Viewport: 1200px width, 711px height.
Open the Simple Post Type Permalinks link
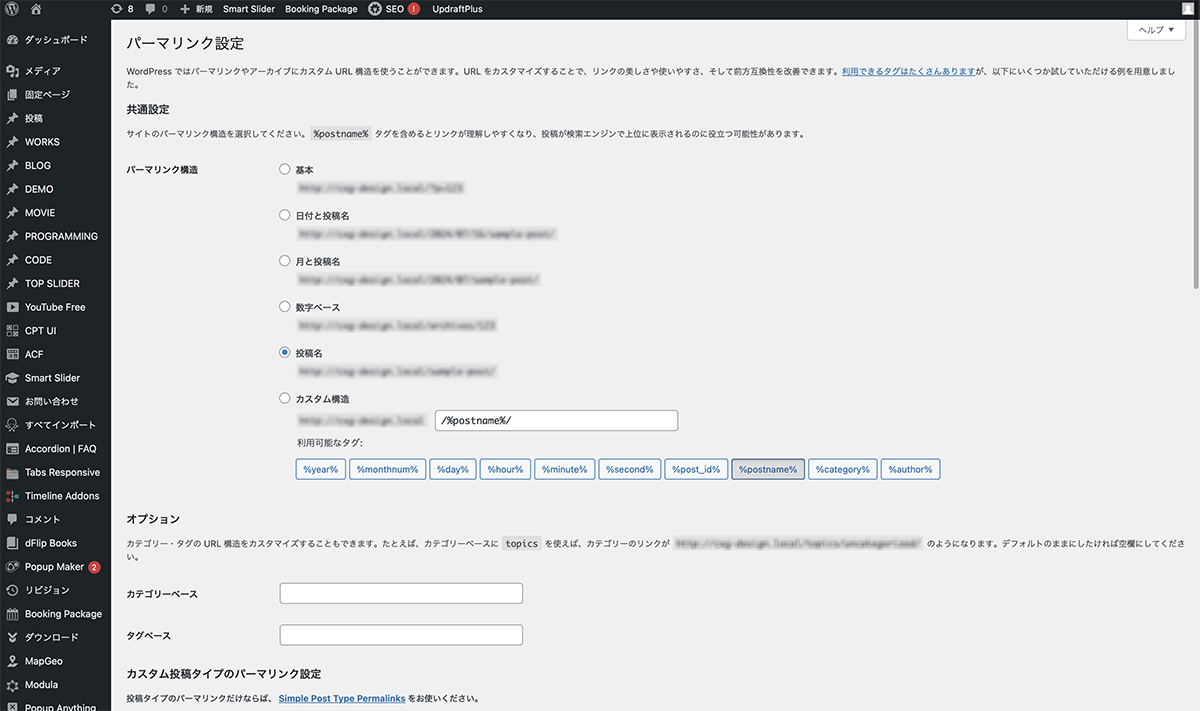[x=342, y=699]
